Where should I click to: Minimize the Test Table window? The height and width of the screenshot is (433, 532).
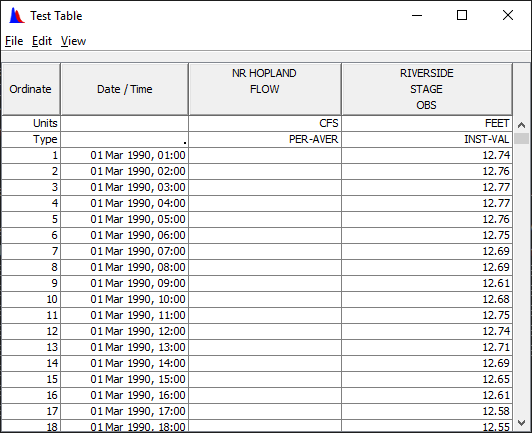coord(417,15)
